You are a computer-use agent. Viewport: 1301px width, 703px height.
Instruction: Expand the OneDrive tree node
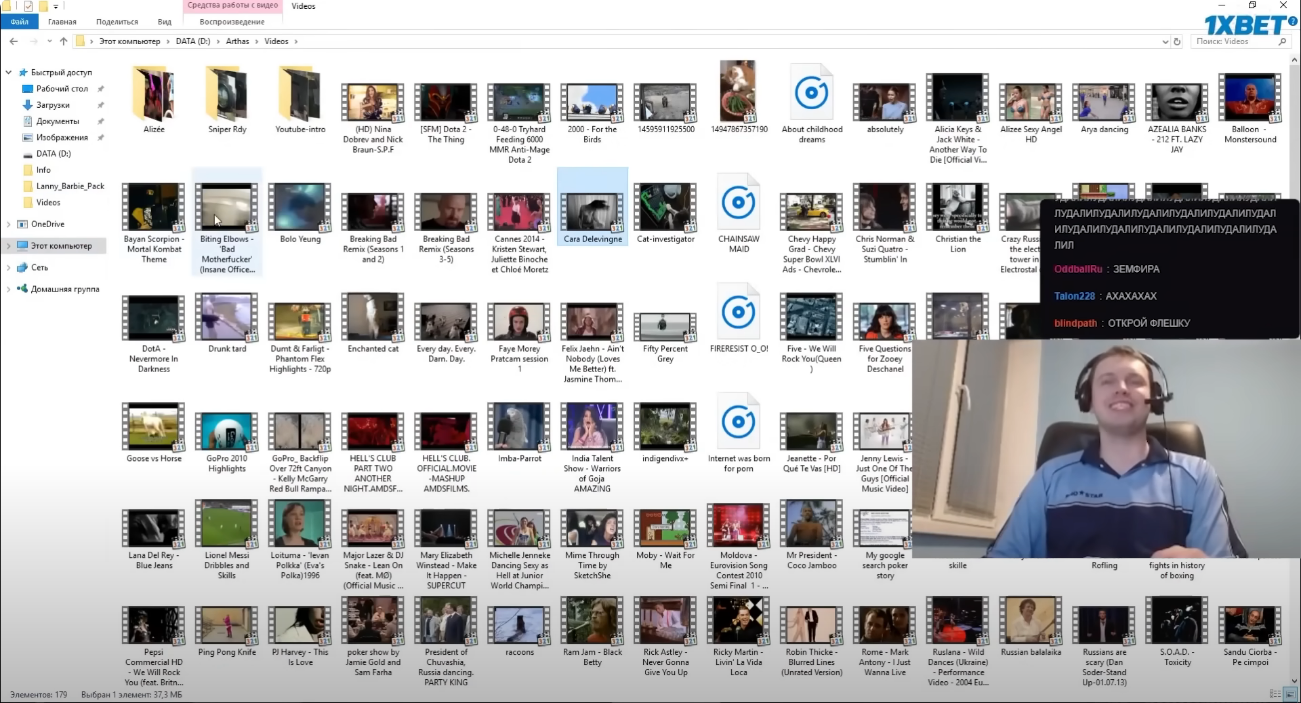pos(10,224)
